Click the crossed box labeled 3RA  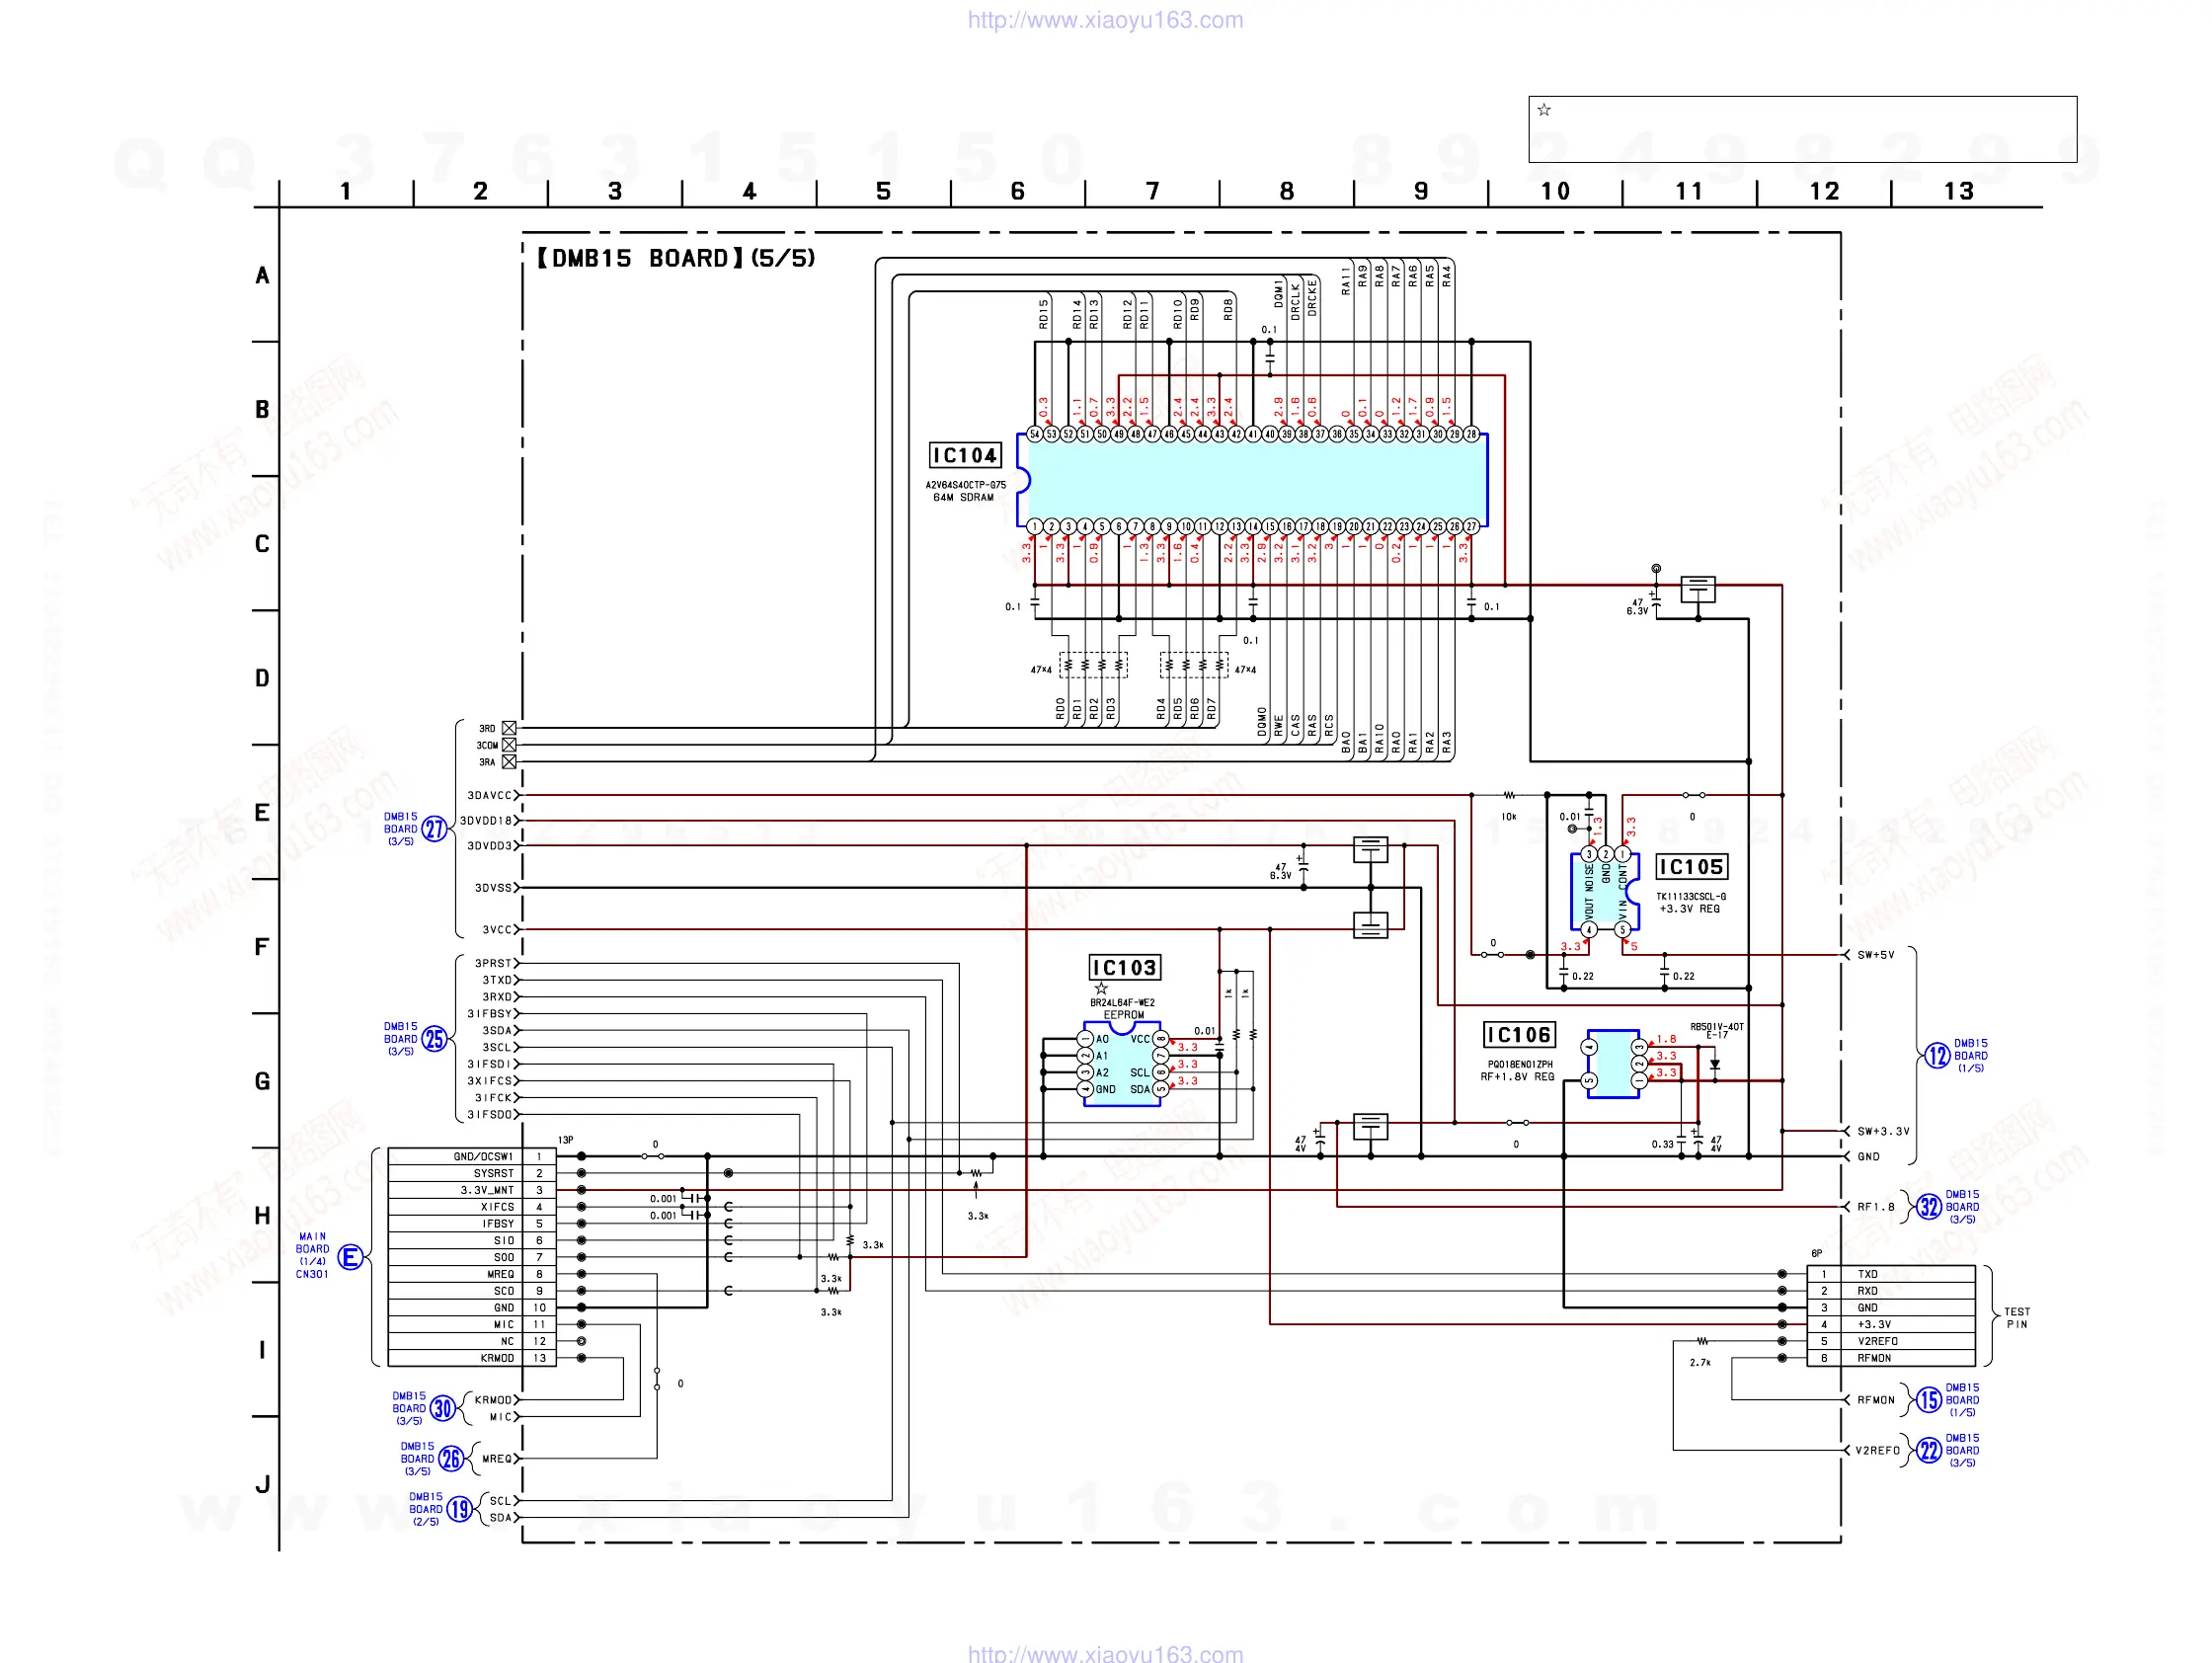[509, 762]
